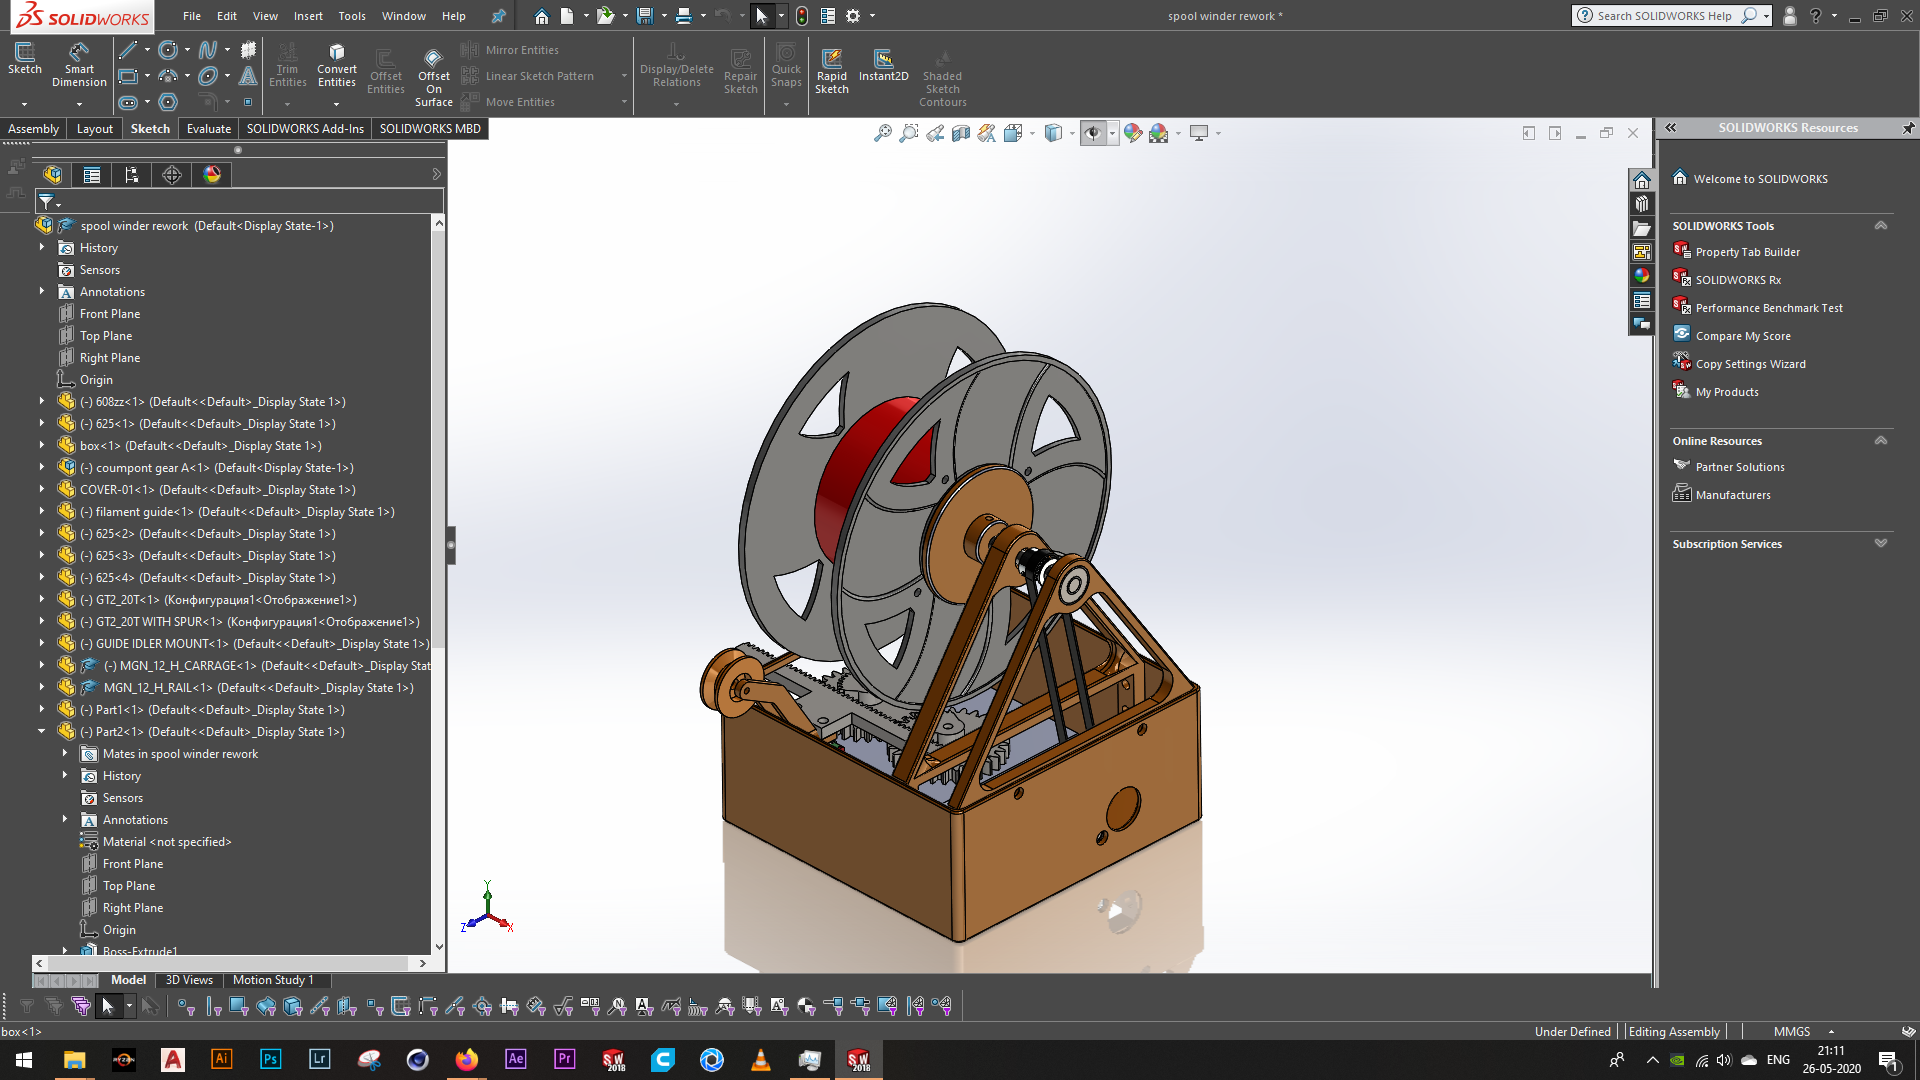Pin the SOLIDWORKS Resources task pane
The height and width of the screenshot is (1080, 1920).
coord(1907,128)
